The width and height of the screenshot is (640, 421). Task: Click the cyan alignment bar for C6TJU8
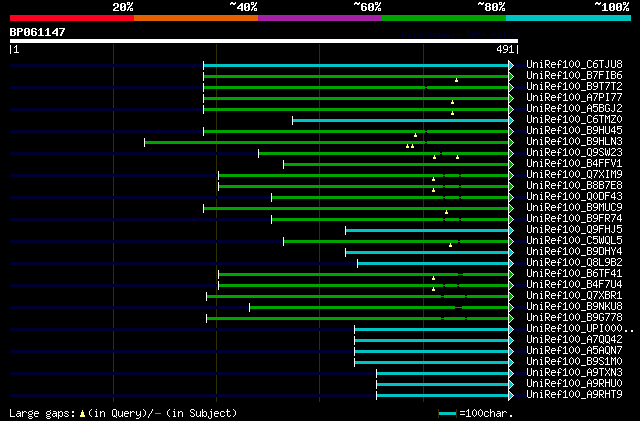tap(356, 65)
